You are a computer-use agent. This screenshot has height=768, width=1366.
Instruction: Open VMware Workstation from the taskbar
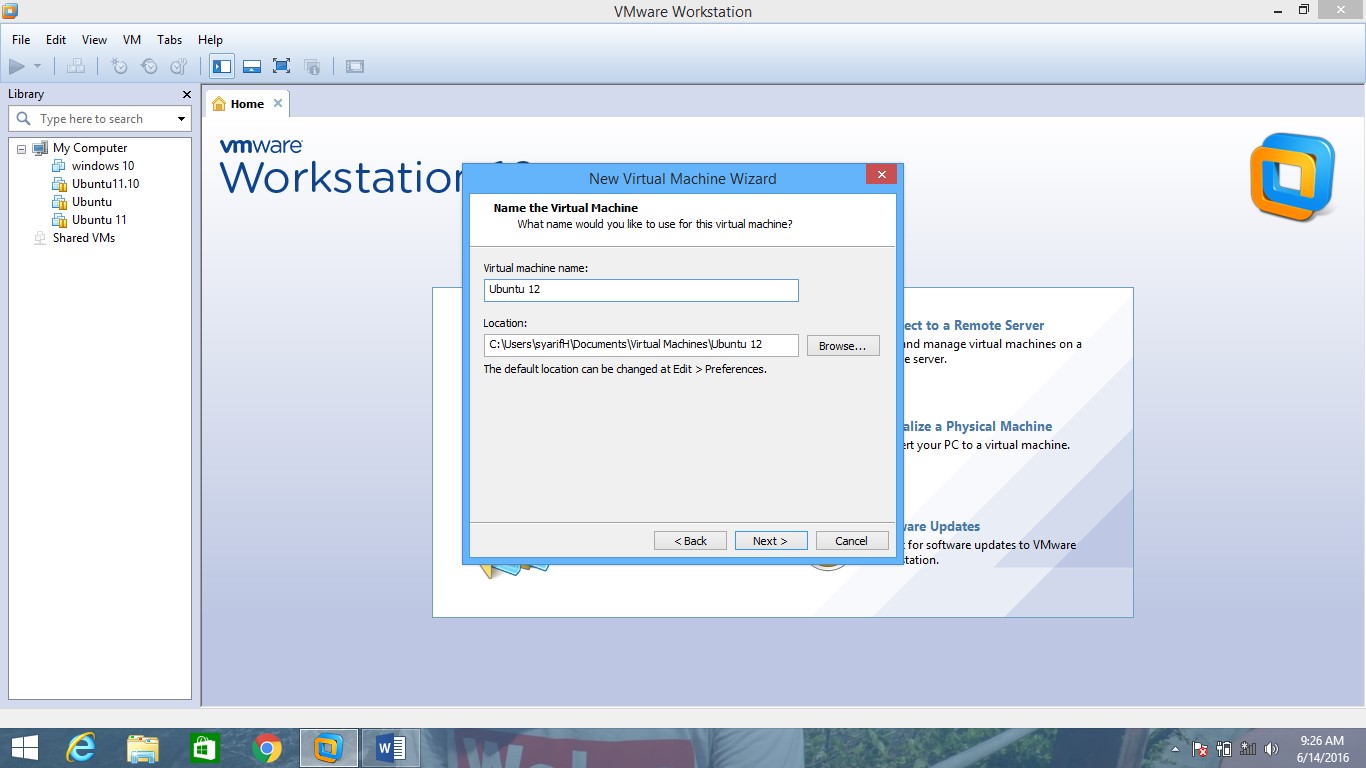(x=329, y=747)
